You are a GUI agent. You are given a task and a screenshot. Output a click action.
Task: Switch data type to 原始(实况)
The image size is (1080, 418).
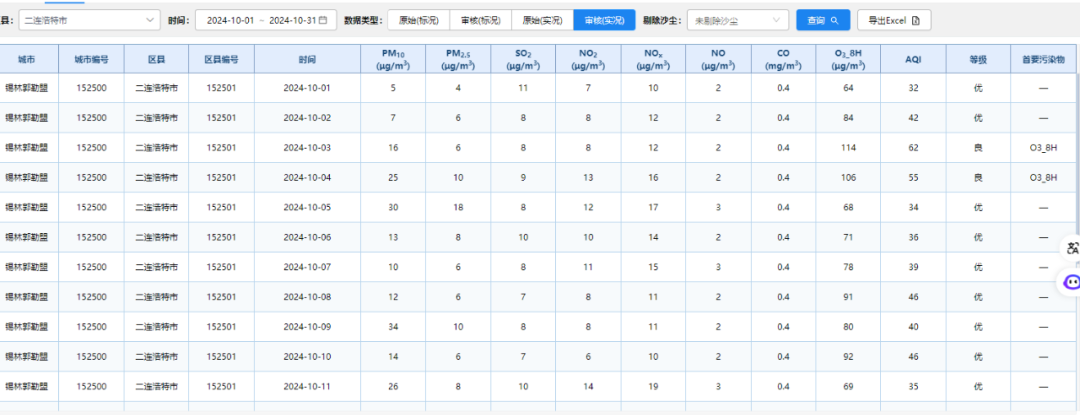[542, 20]
